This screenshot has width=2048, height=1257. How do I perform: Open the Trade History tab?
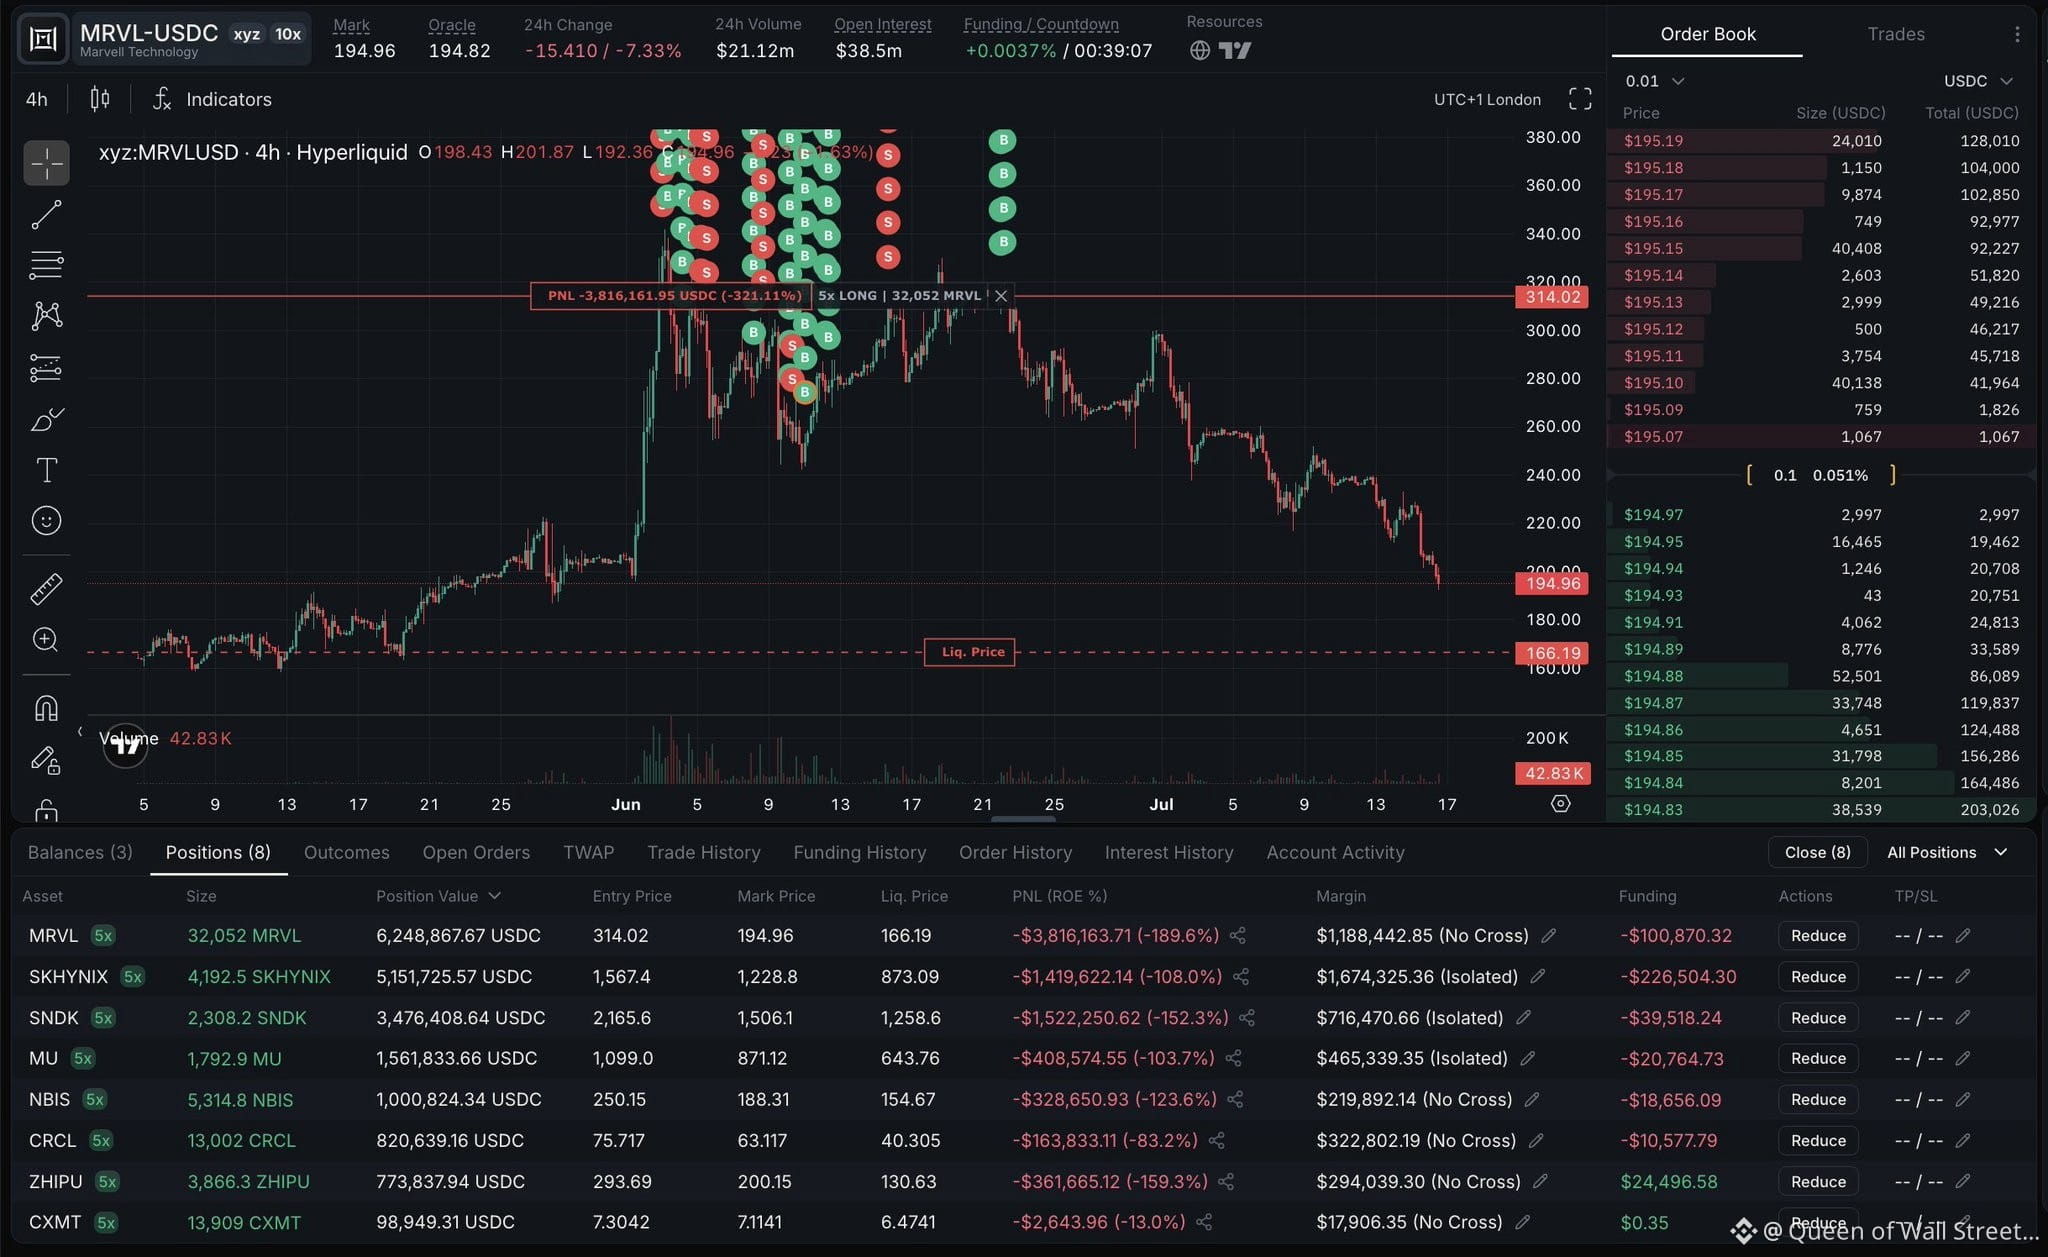click(x=704, y=852)
